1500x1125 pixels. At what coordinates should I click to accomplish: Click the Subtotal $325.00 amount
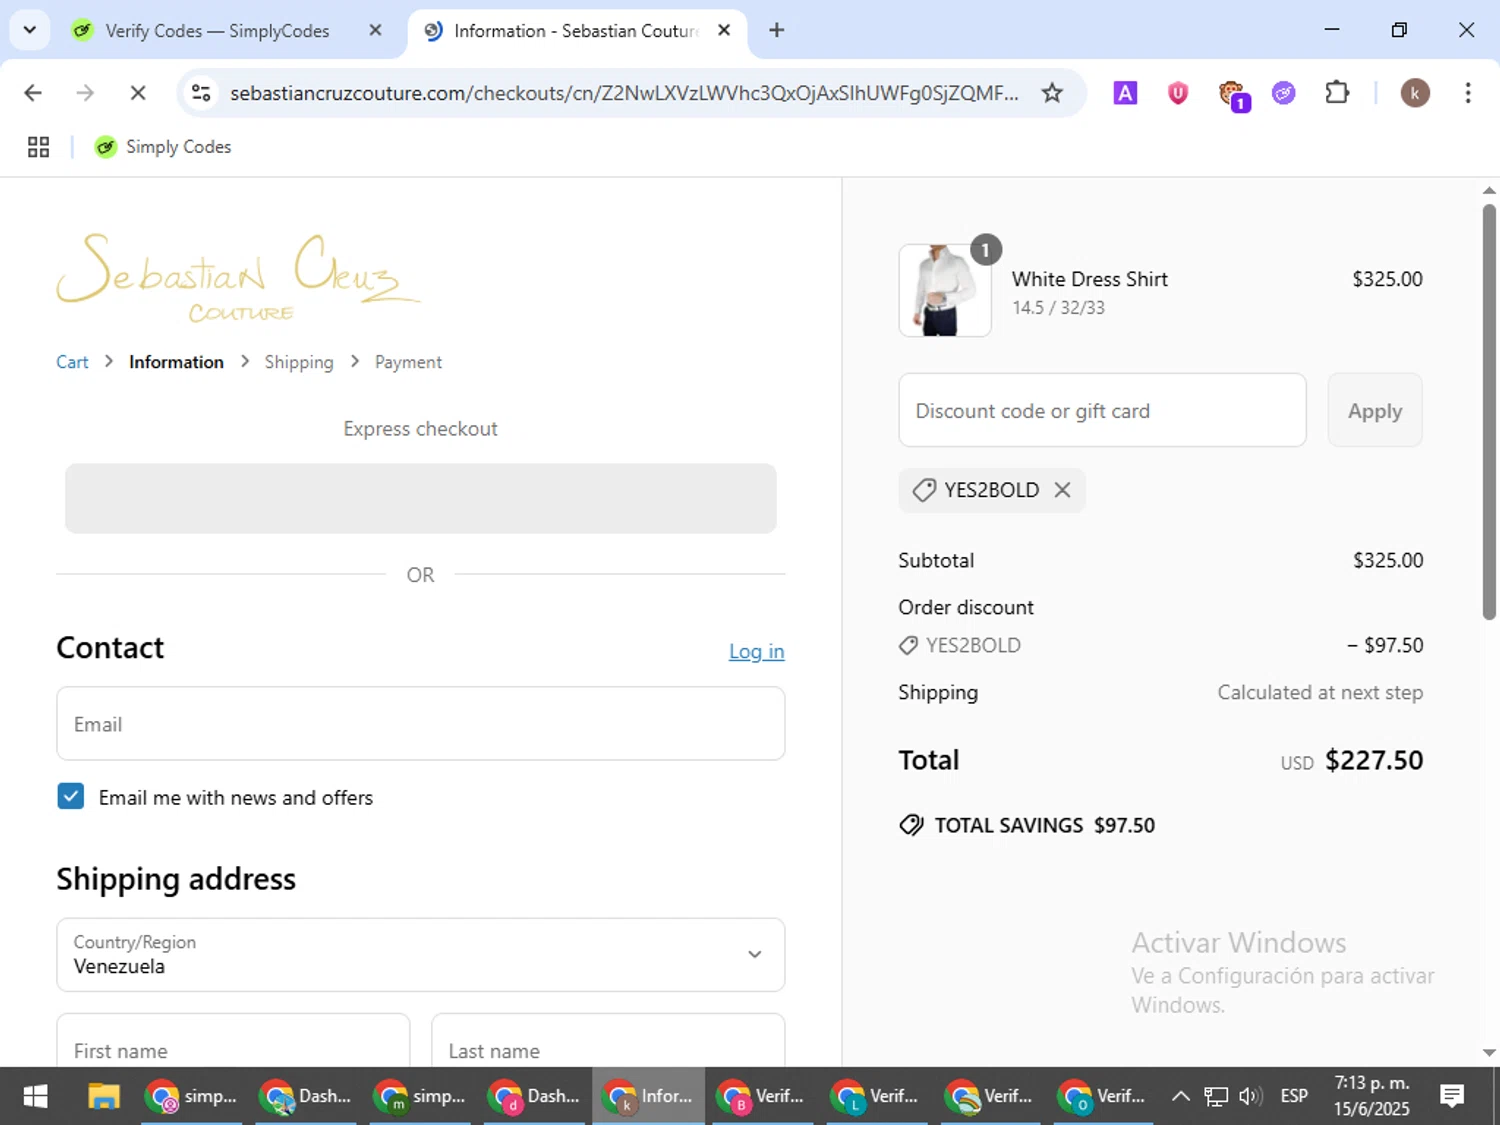click(1388, 560)
